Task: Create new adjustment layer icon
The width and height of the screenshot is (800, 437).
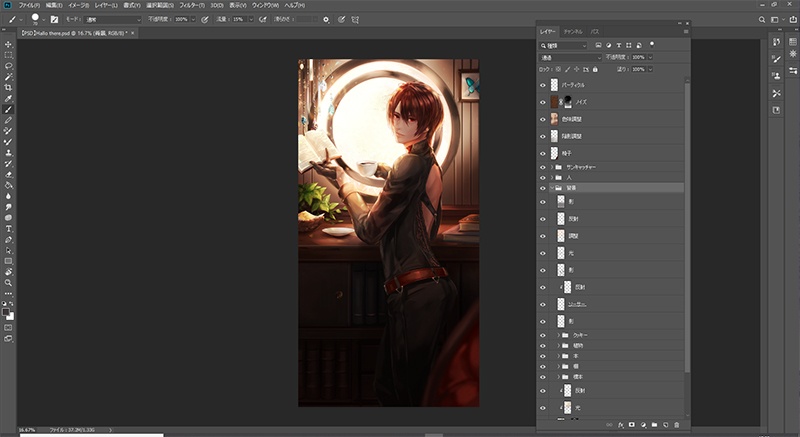Action: (x=643, y=425)
